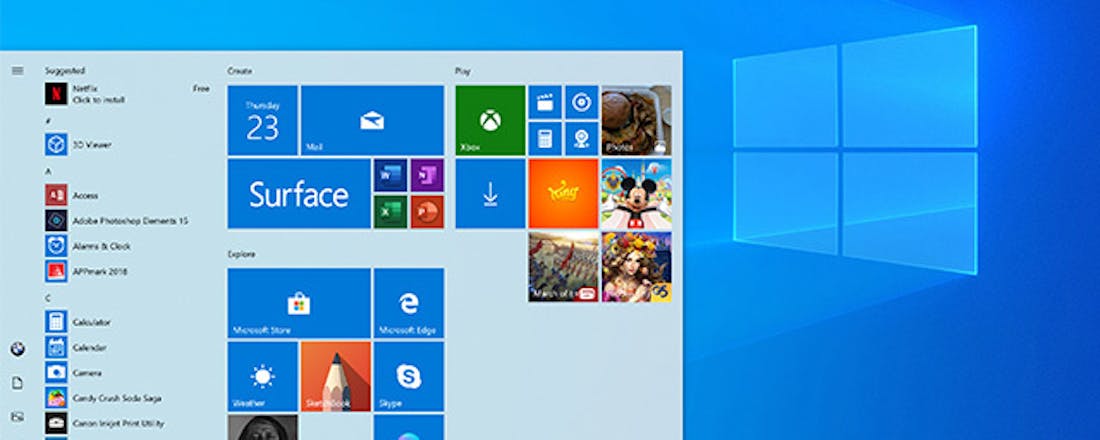Open the SketchBook tile
This screenshot has height=440, width=1100.
(335, 376)
